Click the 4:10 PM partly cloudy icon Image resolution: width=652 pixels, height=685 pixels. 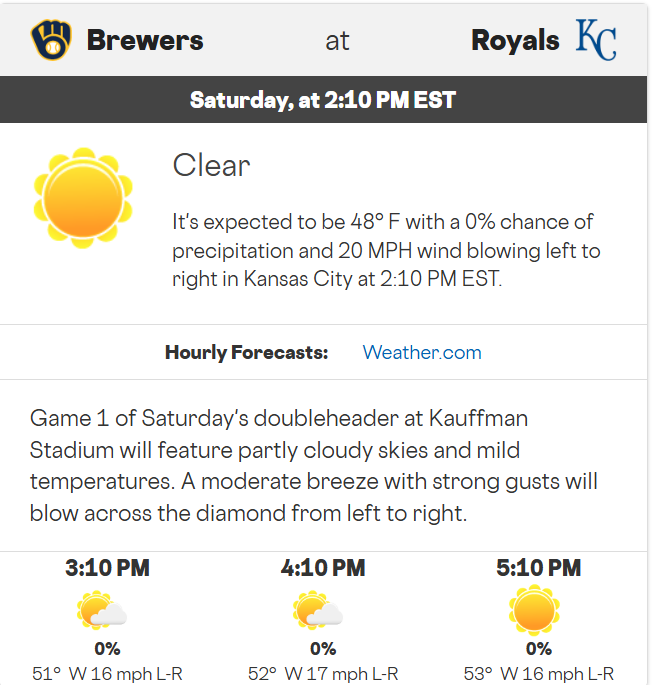tap(319, 612)
